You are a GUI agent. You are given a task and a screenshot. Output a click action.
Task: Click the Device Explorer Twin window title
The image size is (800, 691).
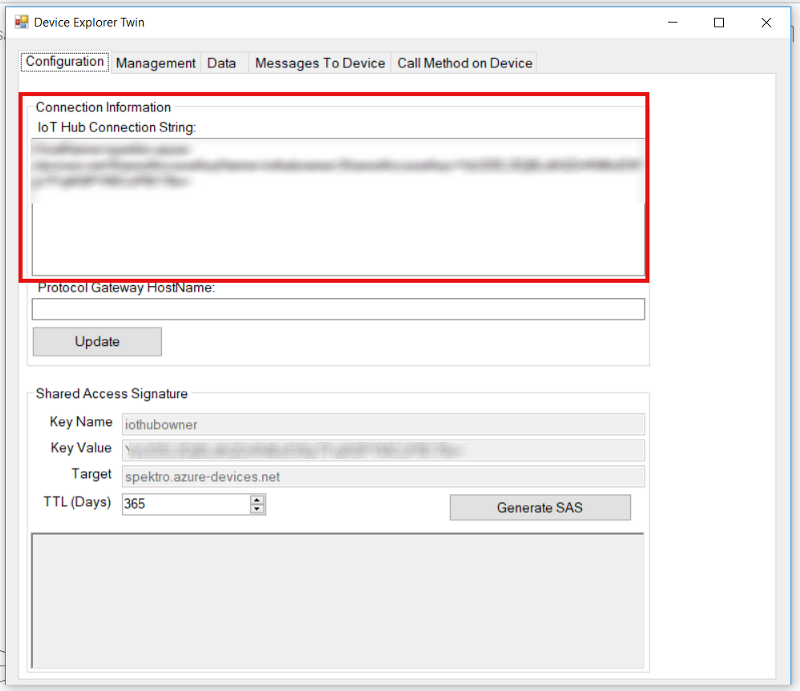89,22
